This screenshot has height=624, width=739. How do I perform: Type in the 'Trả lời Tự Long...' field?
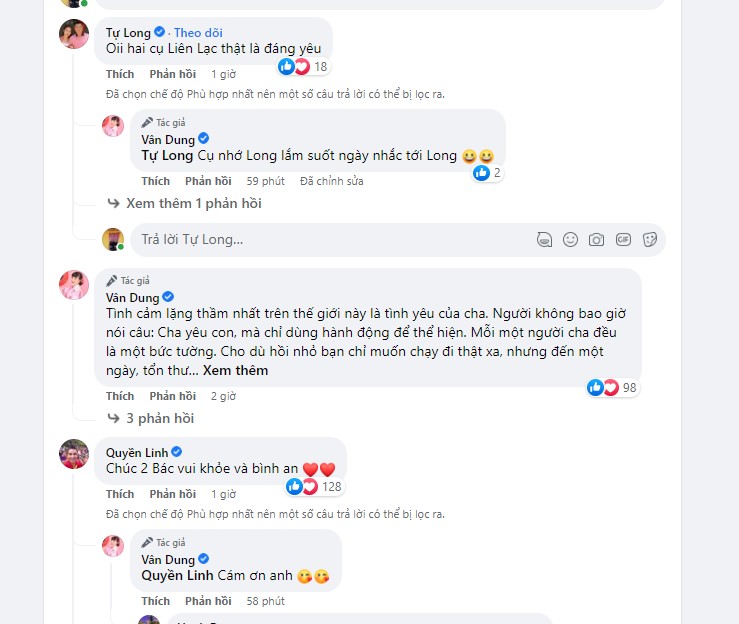[330, 240]
